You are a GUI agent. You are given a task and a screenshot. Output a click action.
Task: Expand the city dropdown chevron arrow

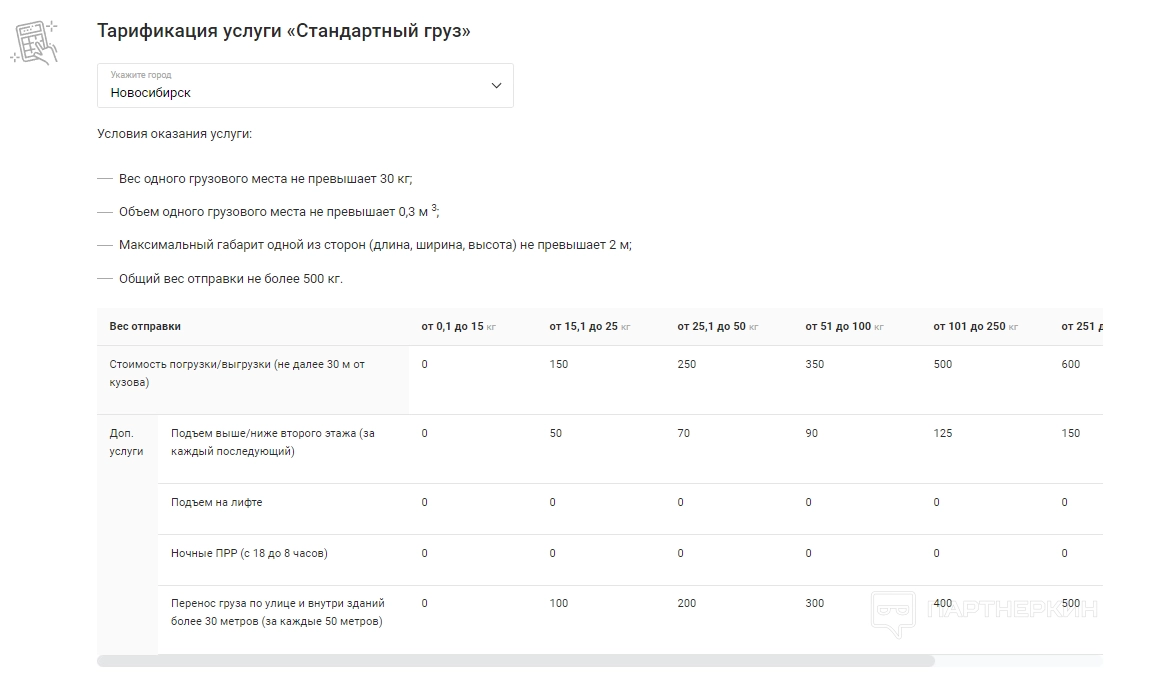(496, 86)
